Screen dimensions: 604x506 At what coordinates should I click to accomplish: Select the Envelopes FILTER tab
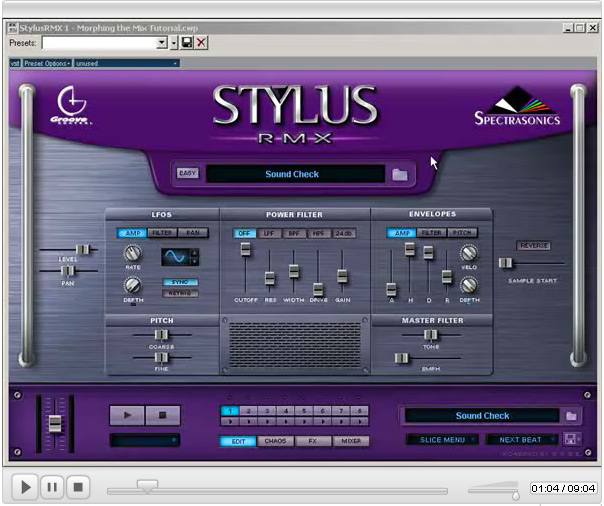431,233
